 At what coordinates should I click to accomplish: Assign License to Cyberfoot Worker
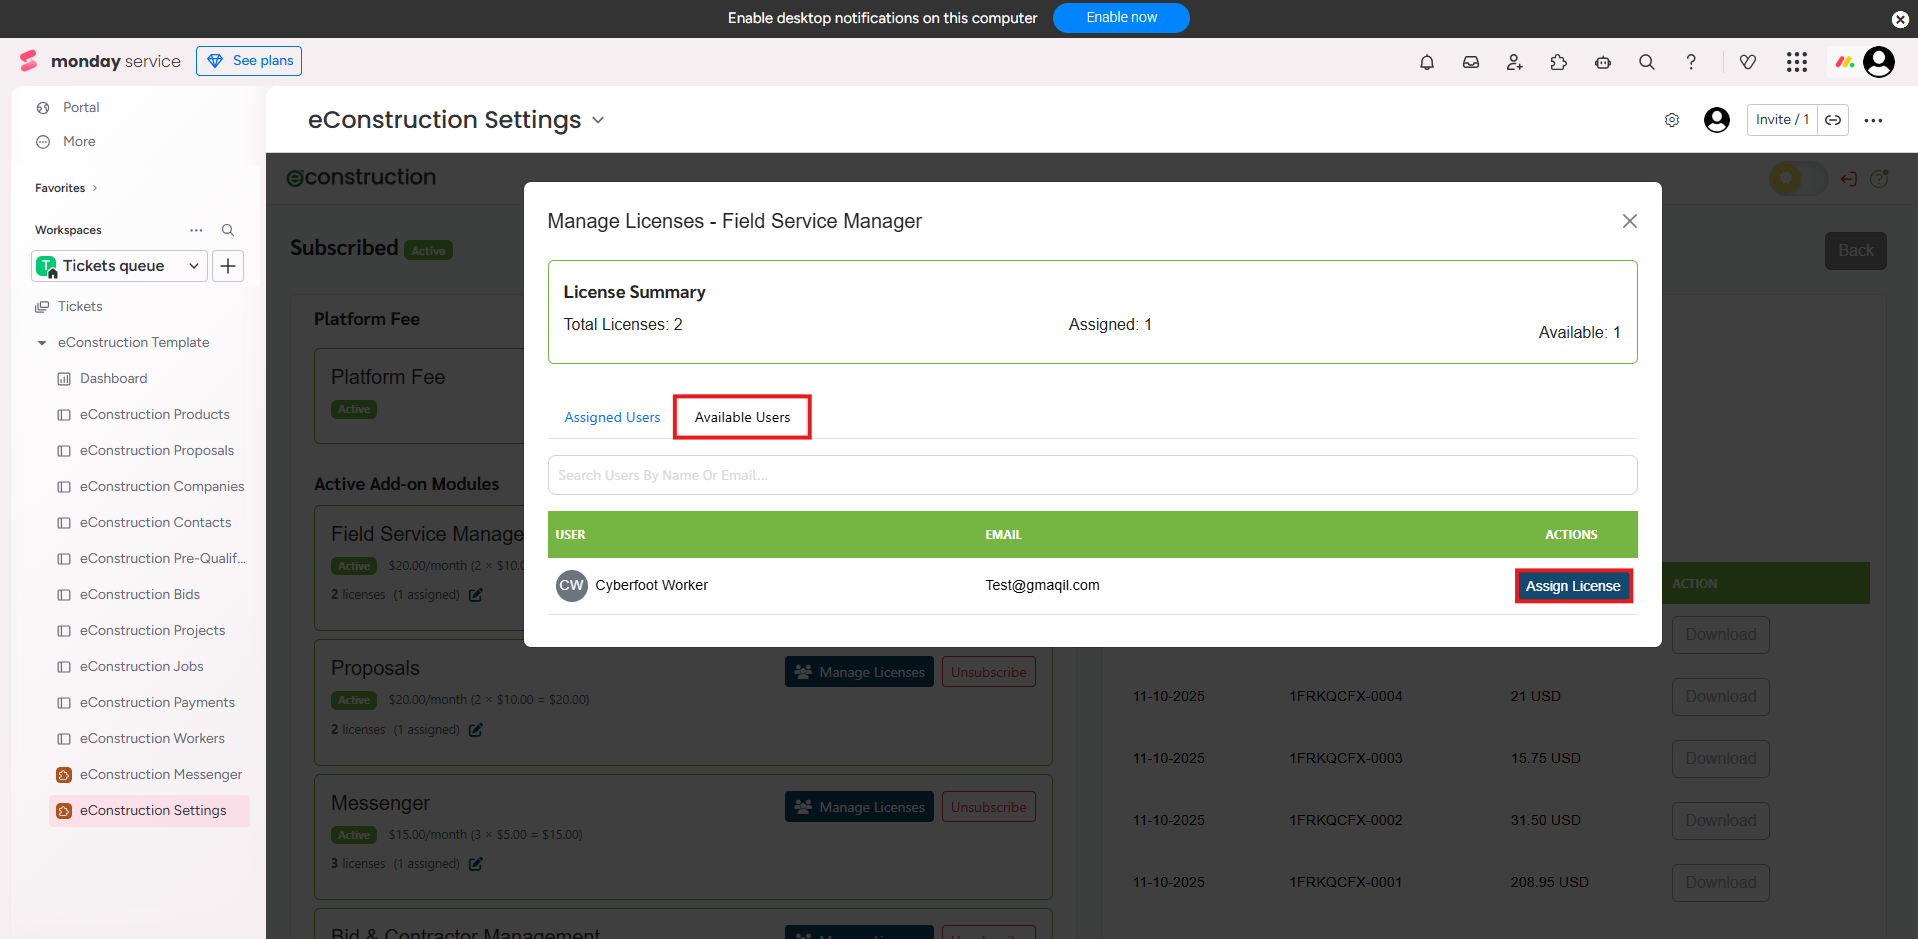point(1572,586)
